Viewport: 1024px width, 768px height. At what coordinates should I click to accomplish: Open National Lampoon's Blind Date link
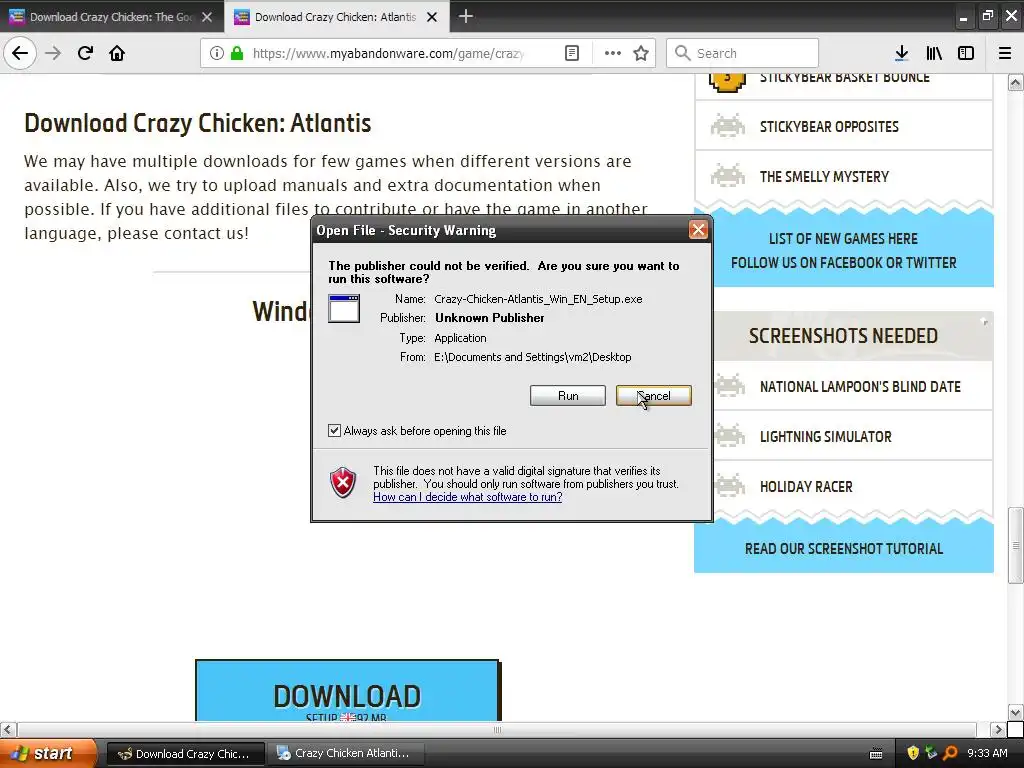(860, 387)
